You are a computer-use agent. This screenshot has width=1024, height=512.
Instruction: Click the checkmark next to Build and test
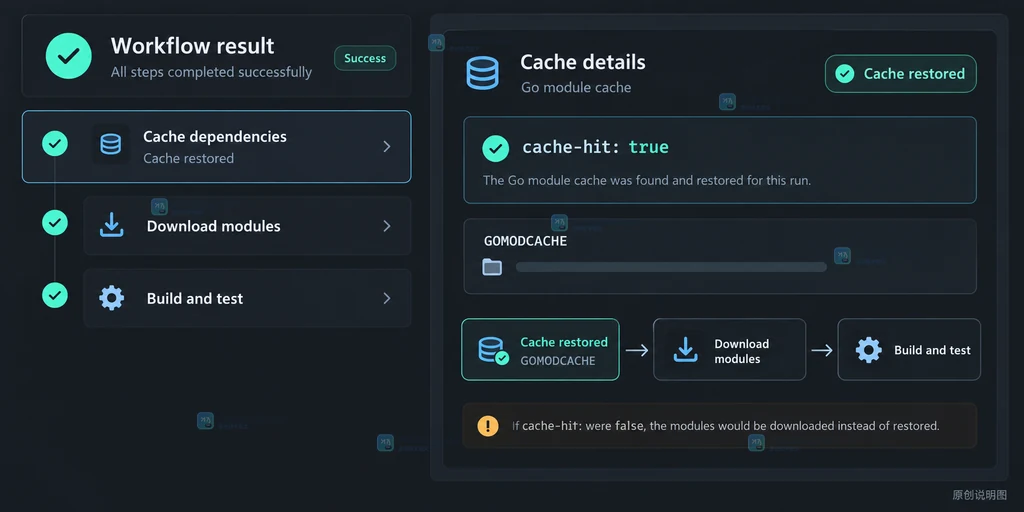tap(55, 295)
